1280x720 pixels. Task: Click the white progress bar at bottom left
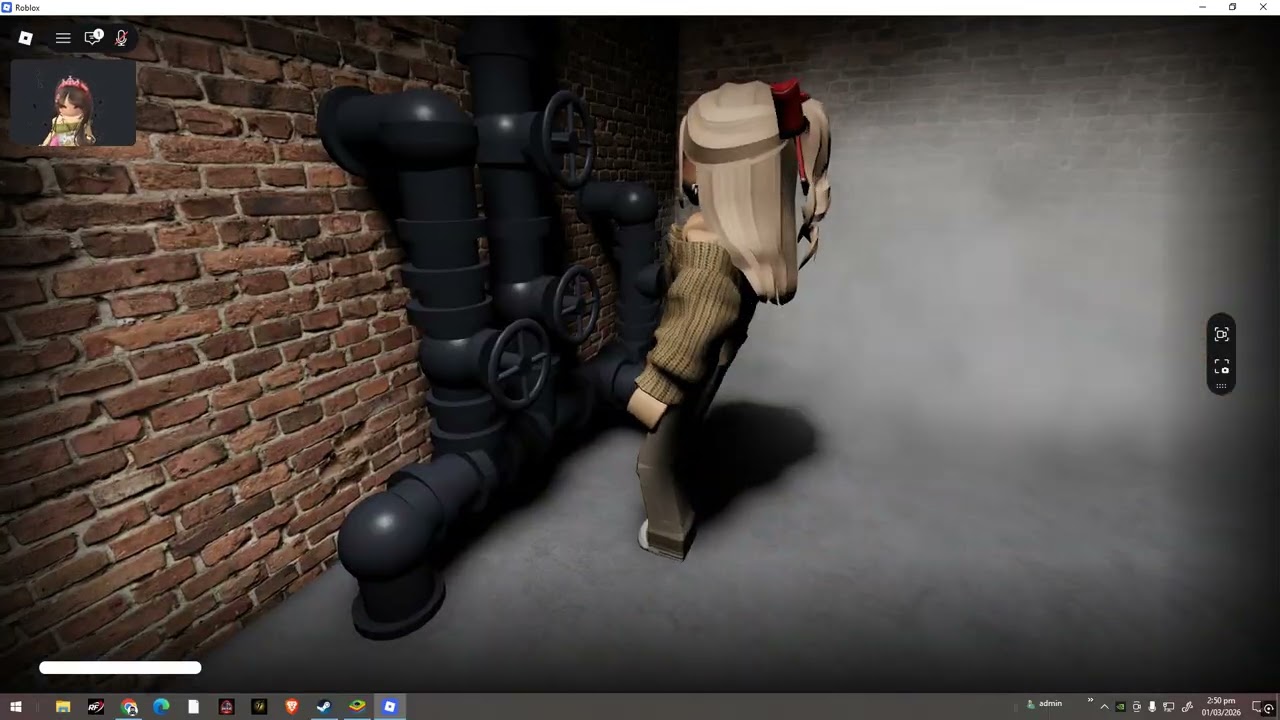click(120, 667)
